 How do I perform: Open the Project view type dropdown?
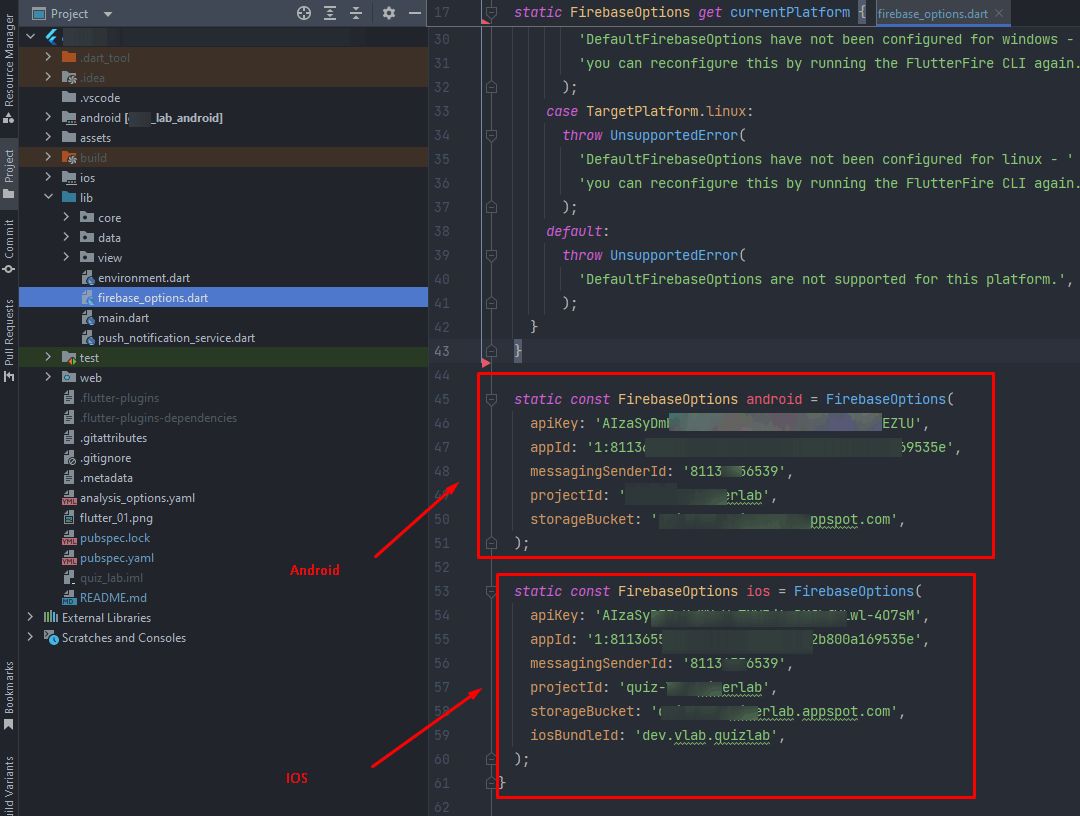point(108,14)
